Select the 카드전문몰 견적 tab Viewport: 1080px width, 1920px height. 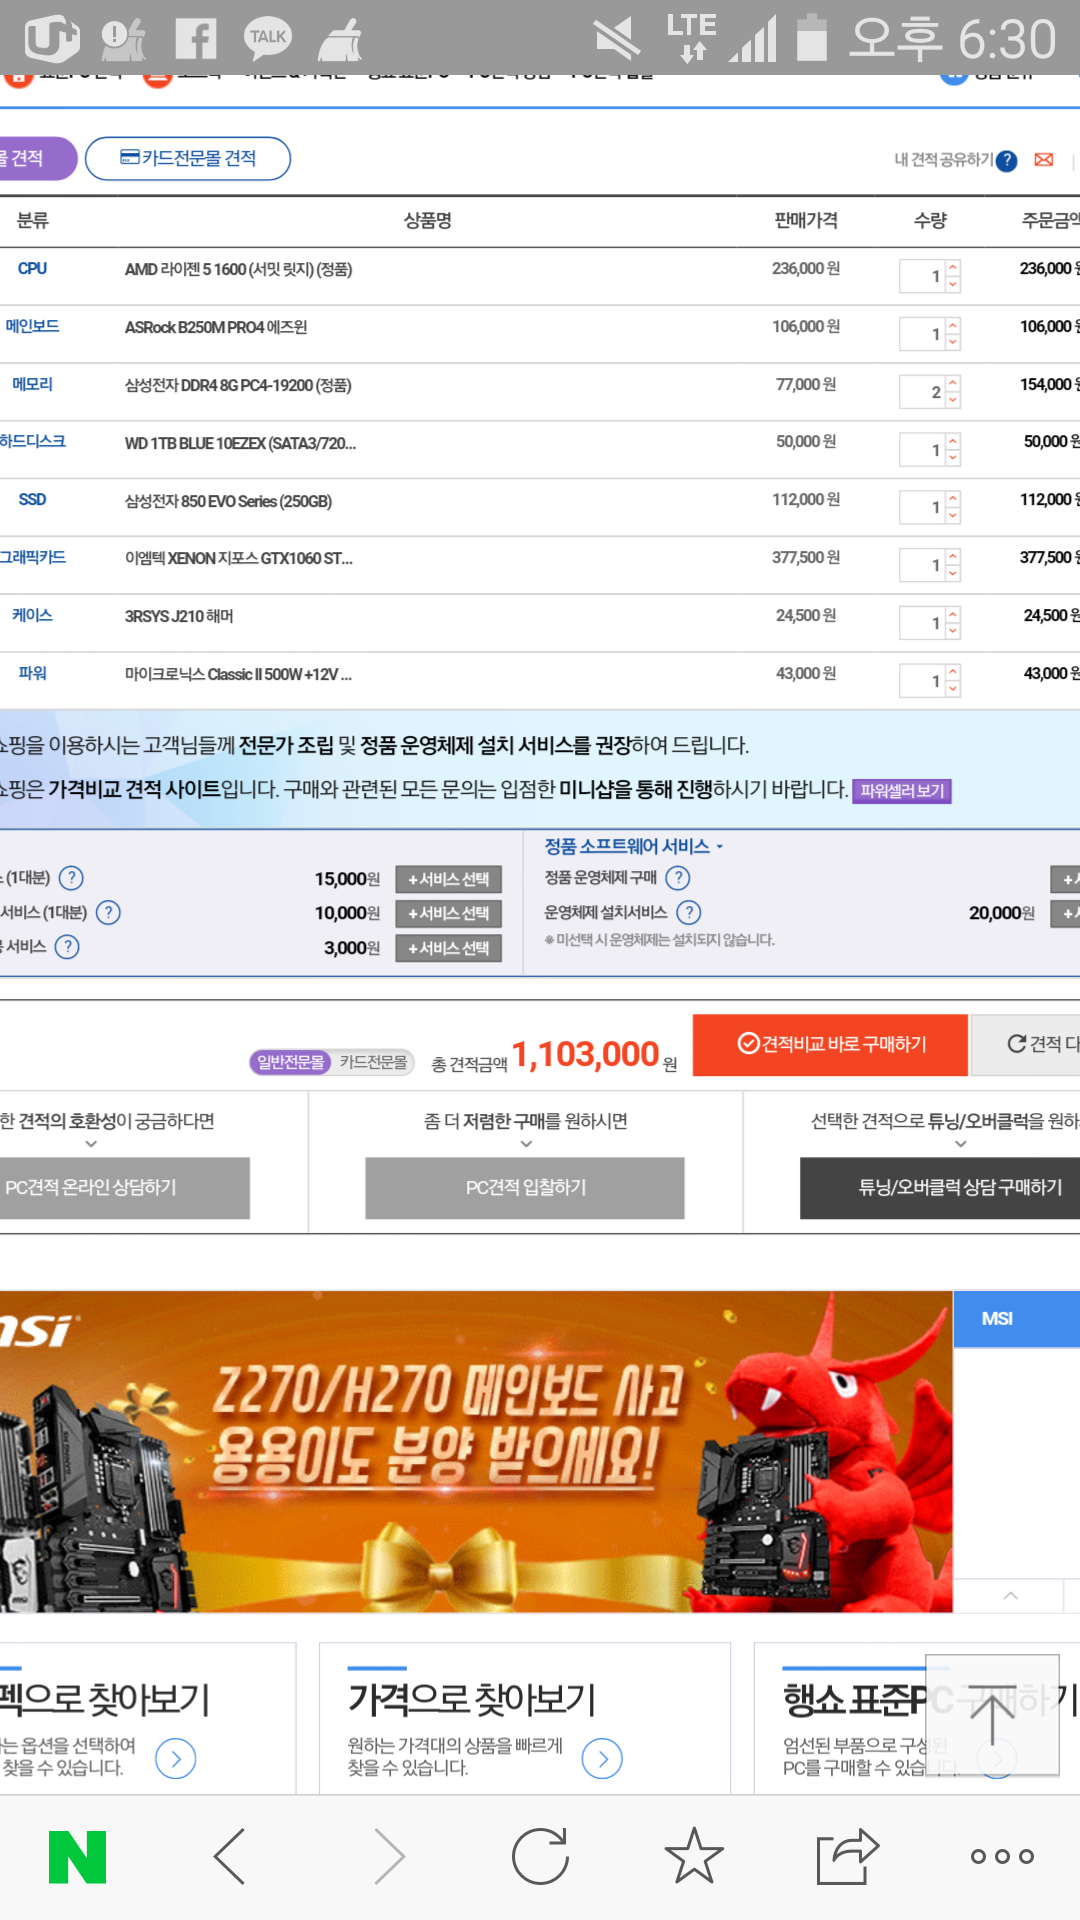[x=188, y=159]
